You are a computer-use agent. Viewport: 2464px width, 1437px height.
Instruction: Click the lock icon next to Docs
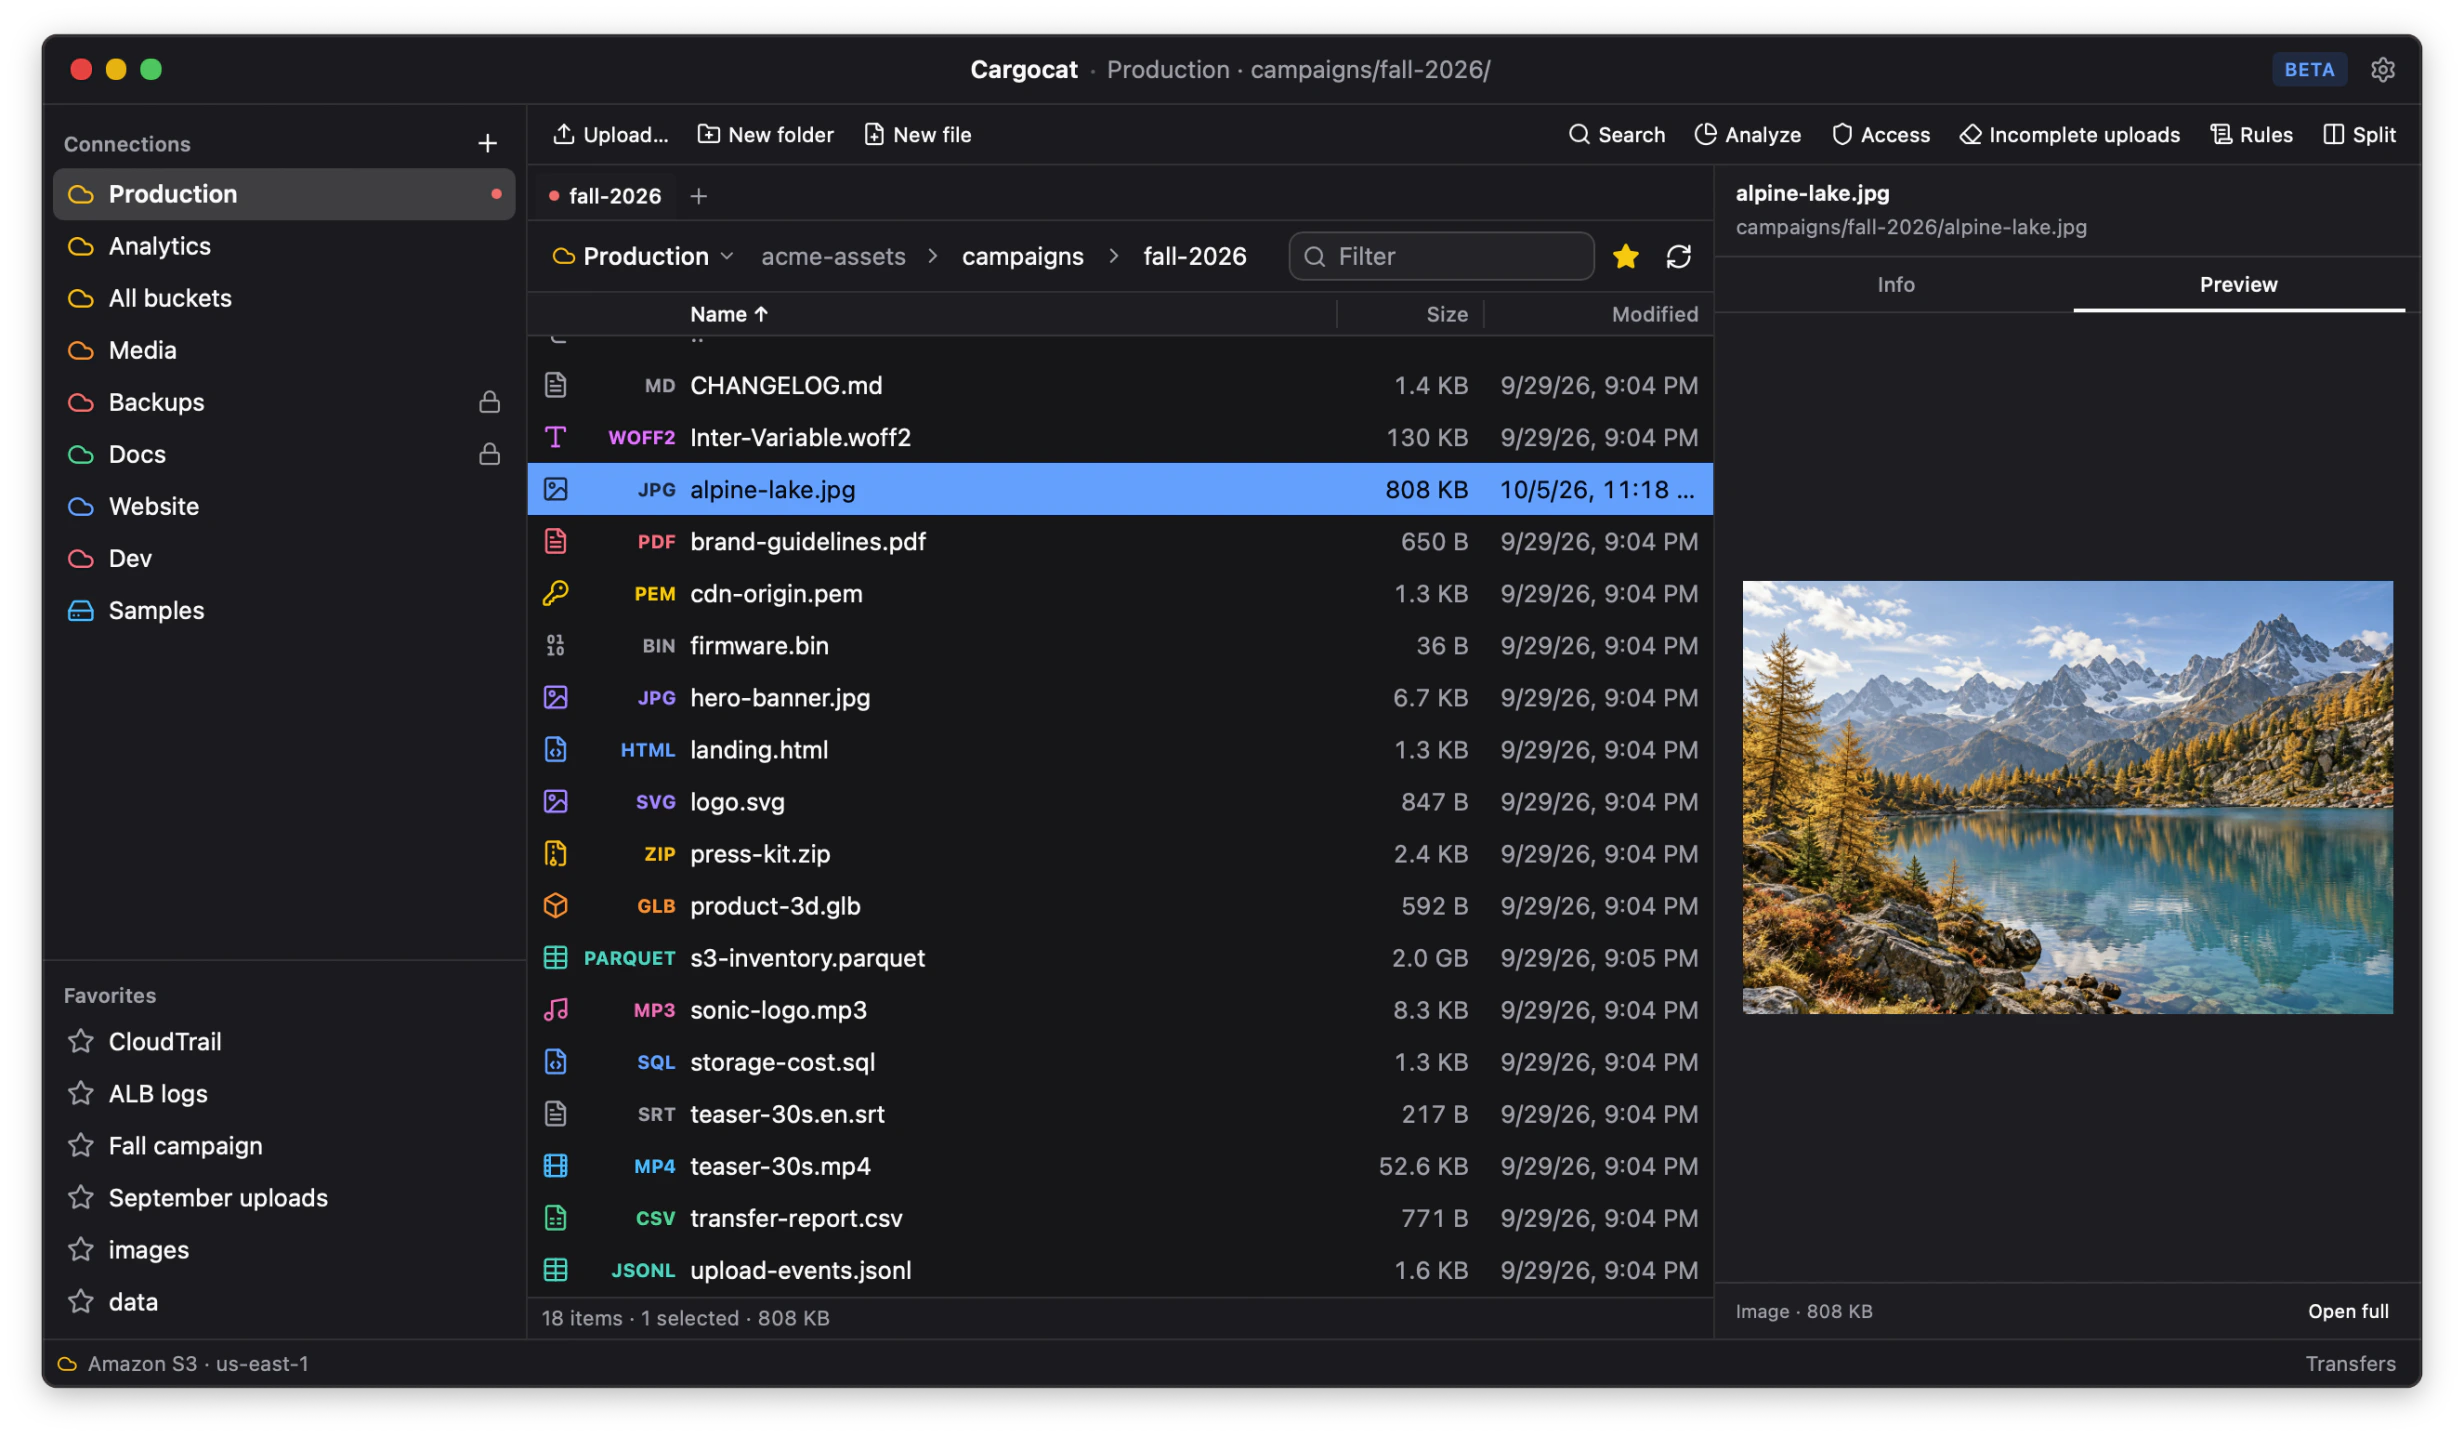tap(489, 455)
